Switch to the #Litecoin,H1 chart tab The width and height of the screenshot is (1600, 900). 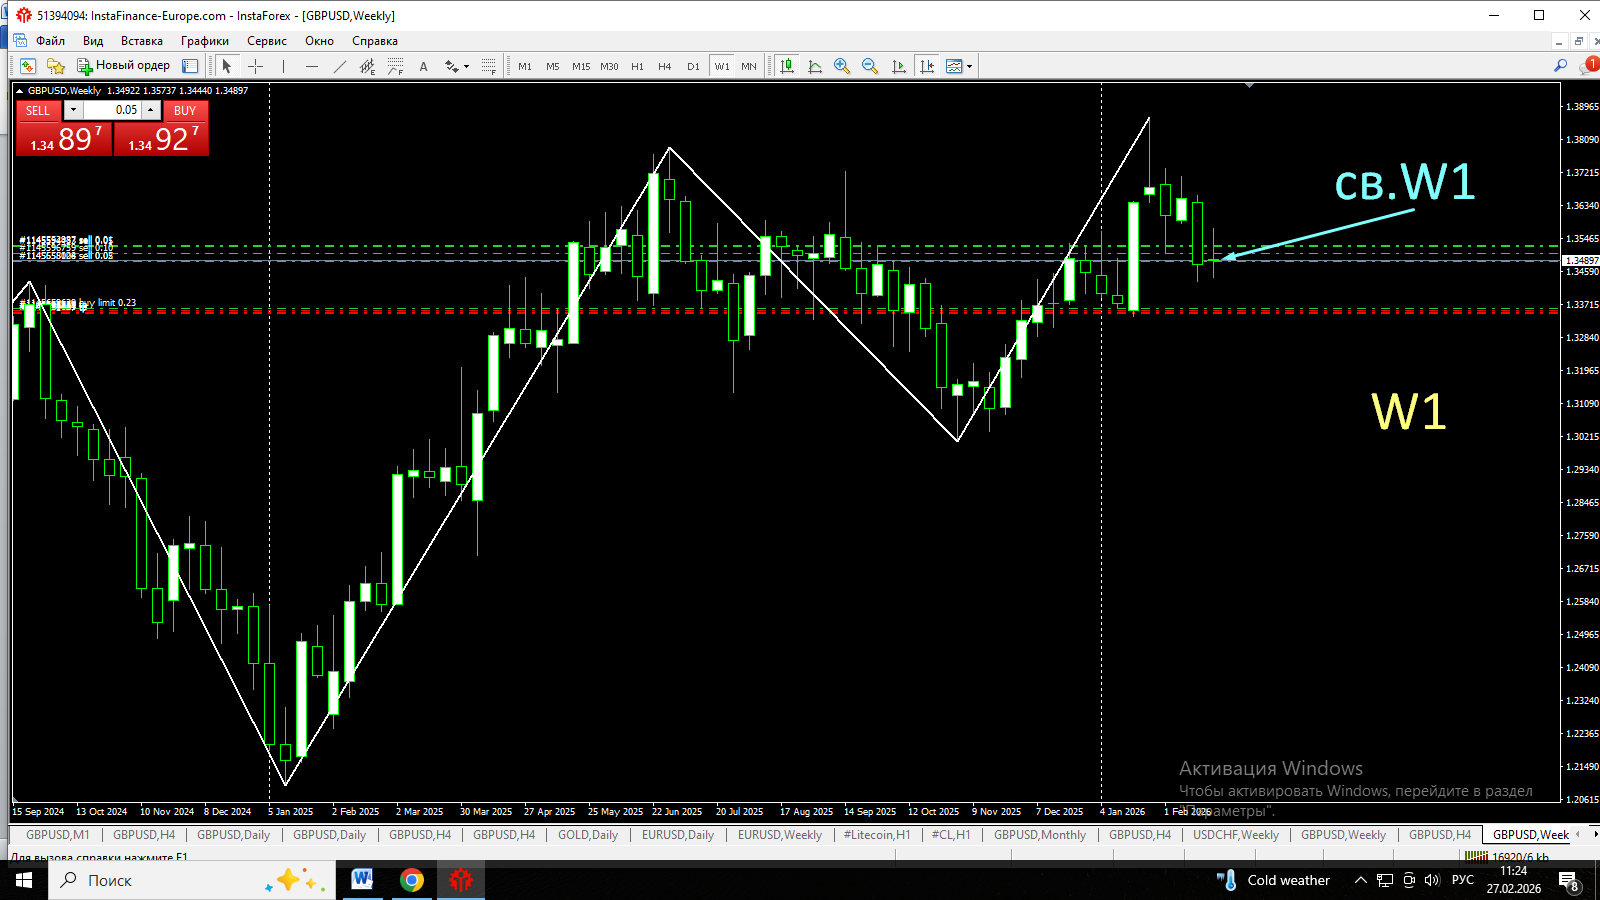[x=877, y=835]
